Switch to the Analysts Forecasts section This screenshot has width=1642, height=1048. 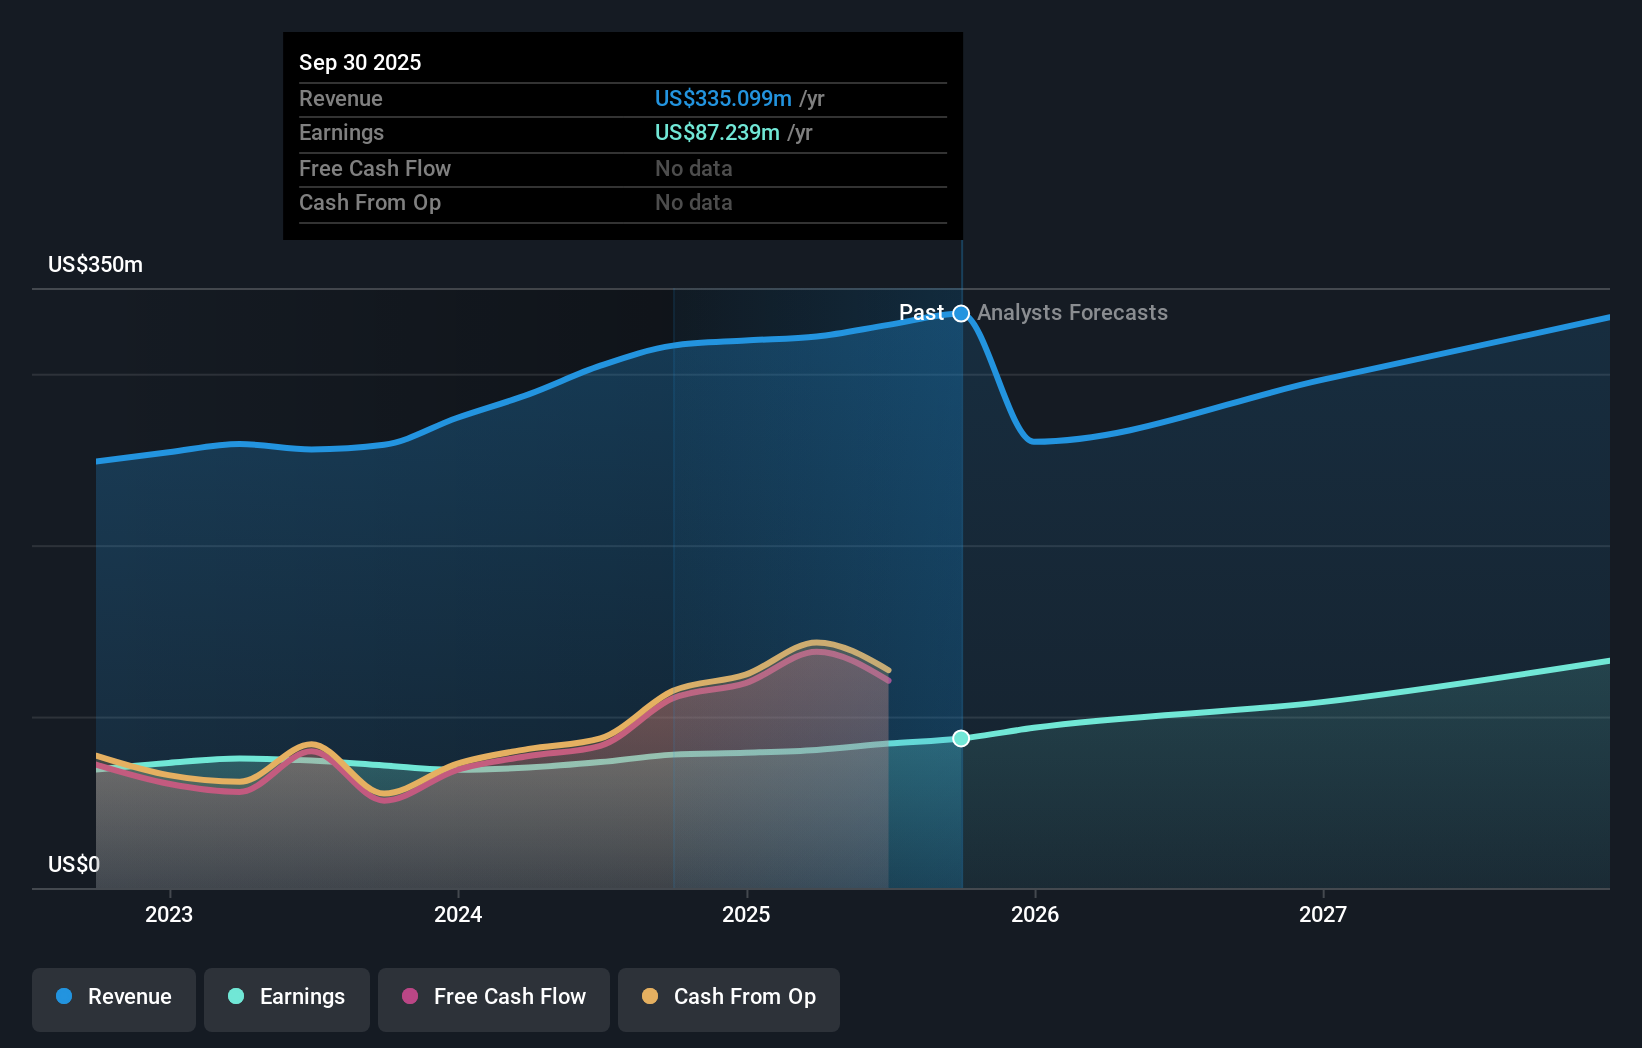pyautogui.click(x=1073, y=313)
